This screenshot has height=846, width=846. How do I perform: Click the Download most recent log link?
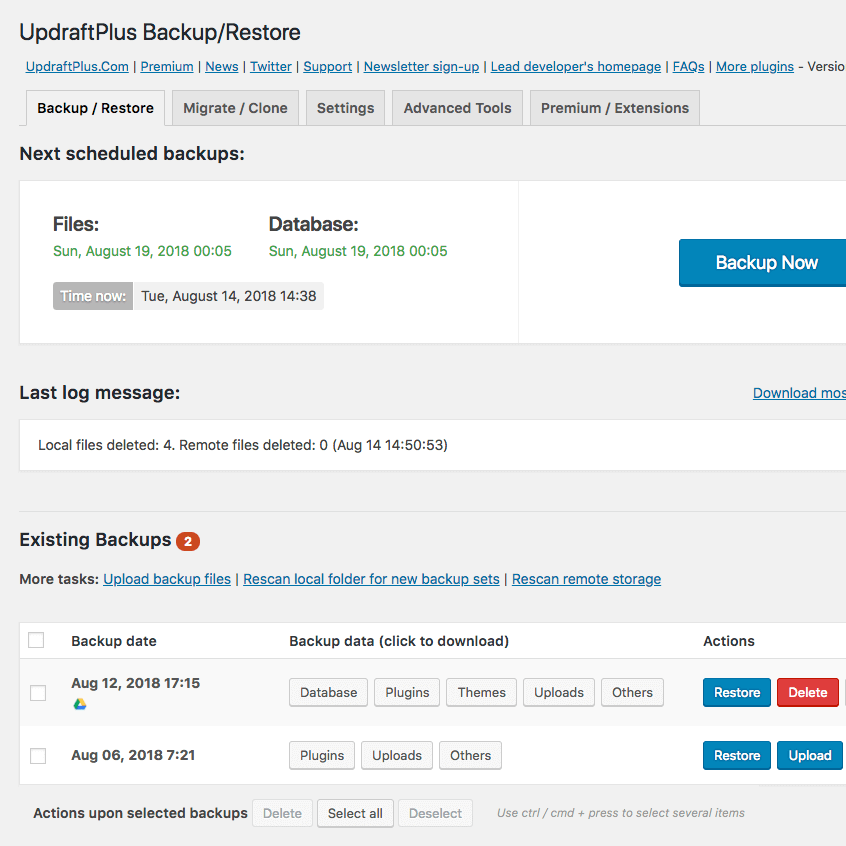pos(800,393)
